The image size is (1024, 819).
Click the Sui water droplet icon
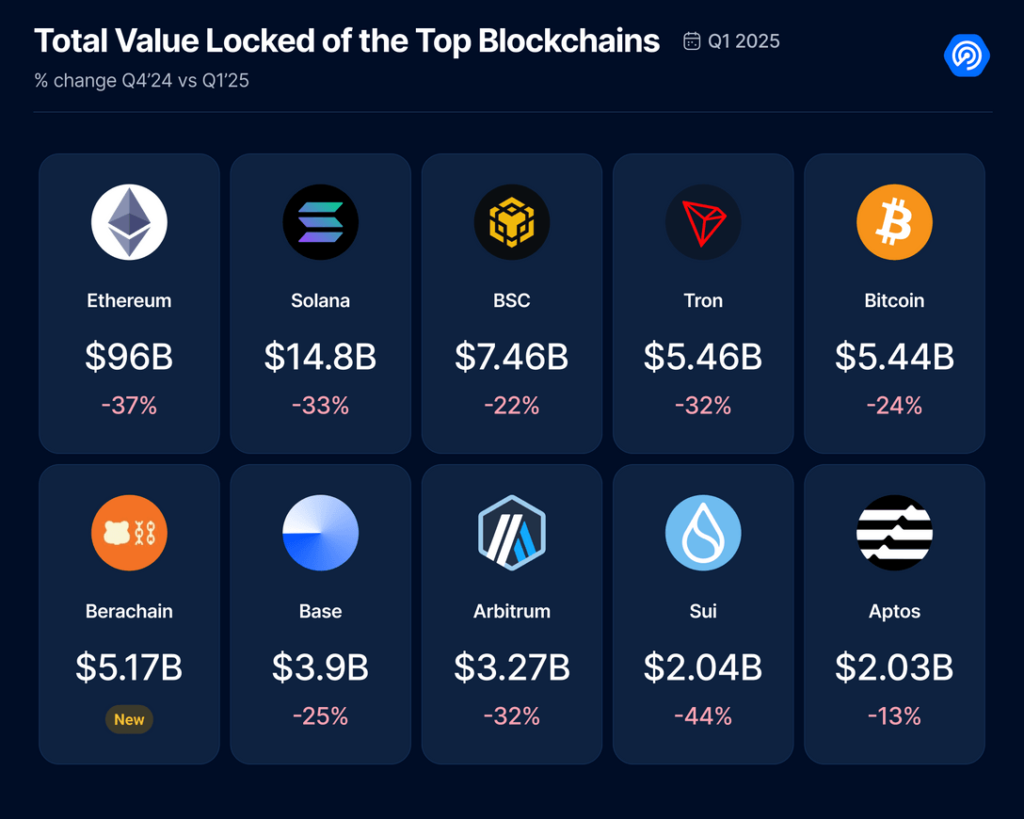click(x=703, y=532)
